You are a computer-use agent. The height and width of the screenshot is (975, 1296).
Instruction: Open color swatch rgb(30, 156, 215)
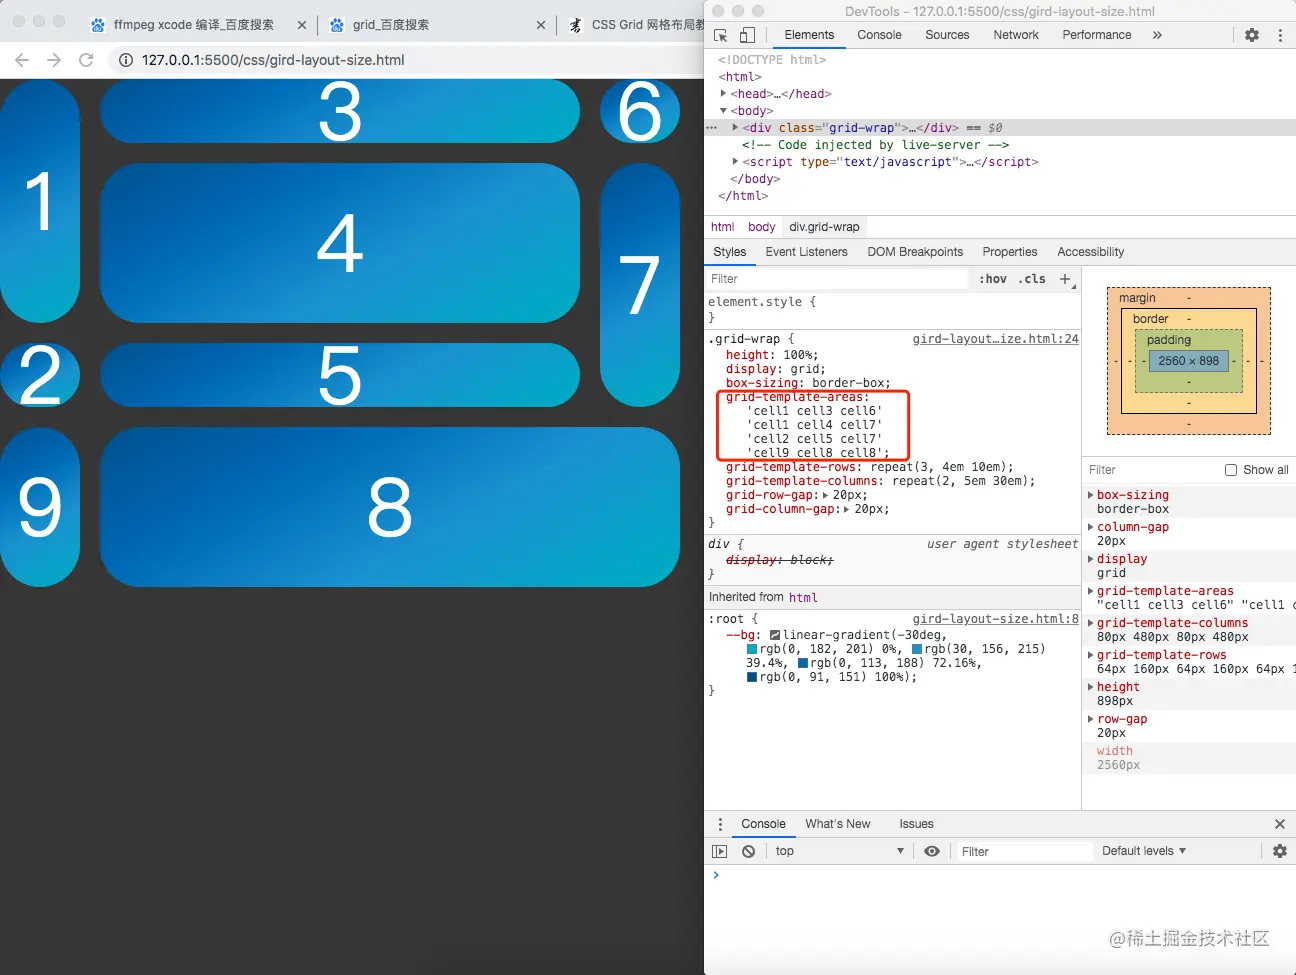[x=917, y=649]
